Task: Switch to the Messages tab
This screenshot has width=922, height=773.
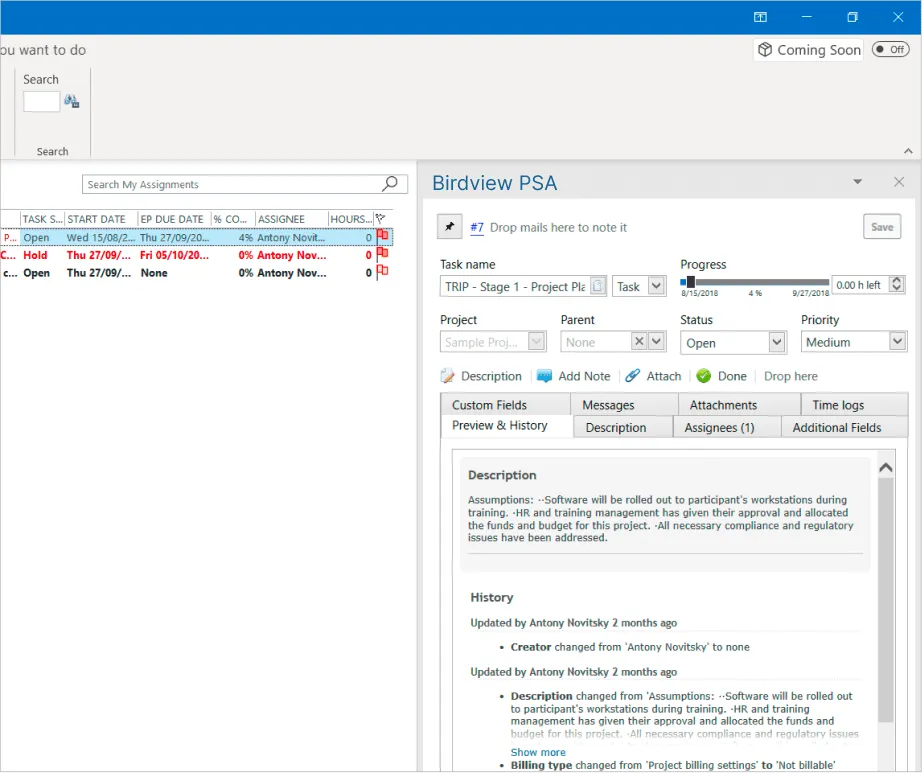Action: [624, 404]
